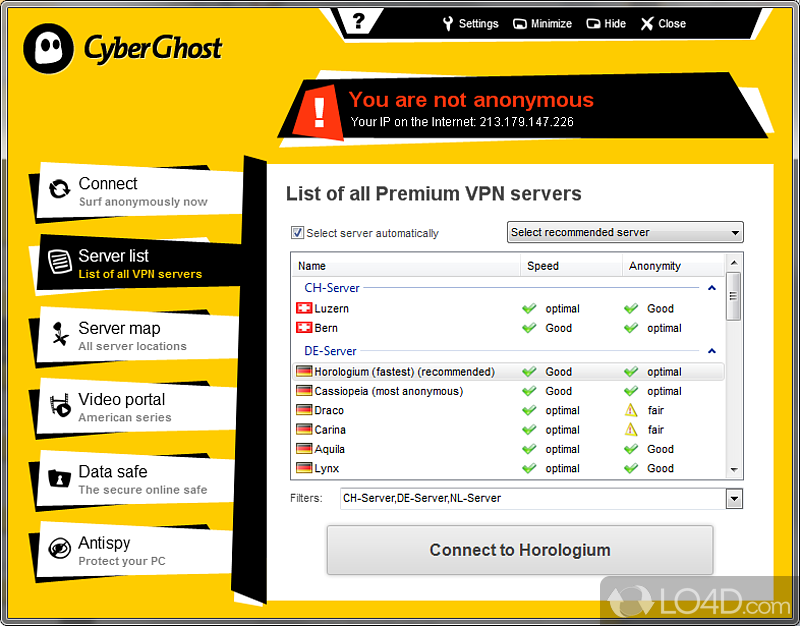Open Settings with the wrench icon

[448, 23]
